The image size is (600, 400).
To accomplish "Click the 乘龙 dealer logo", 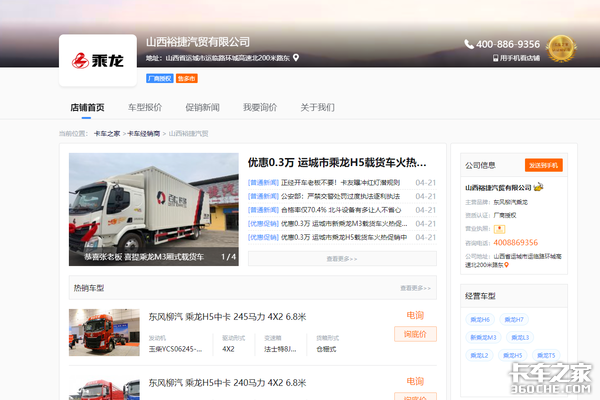I will (x=99, y=62).
